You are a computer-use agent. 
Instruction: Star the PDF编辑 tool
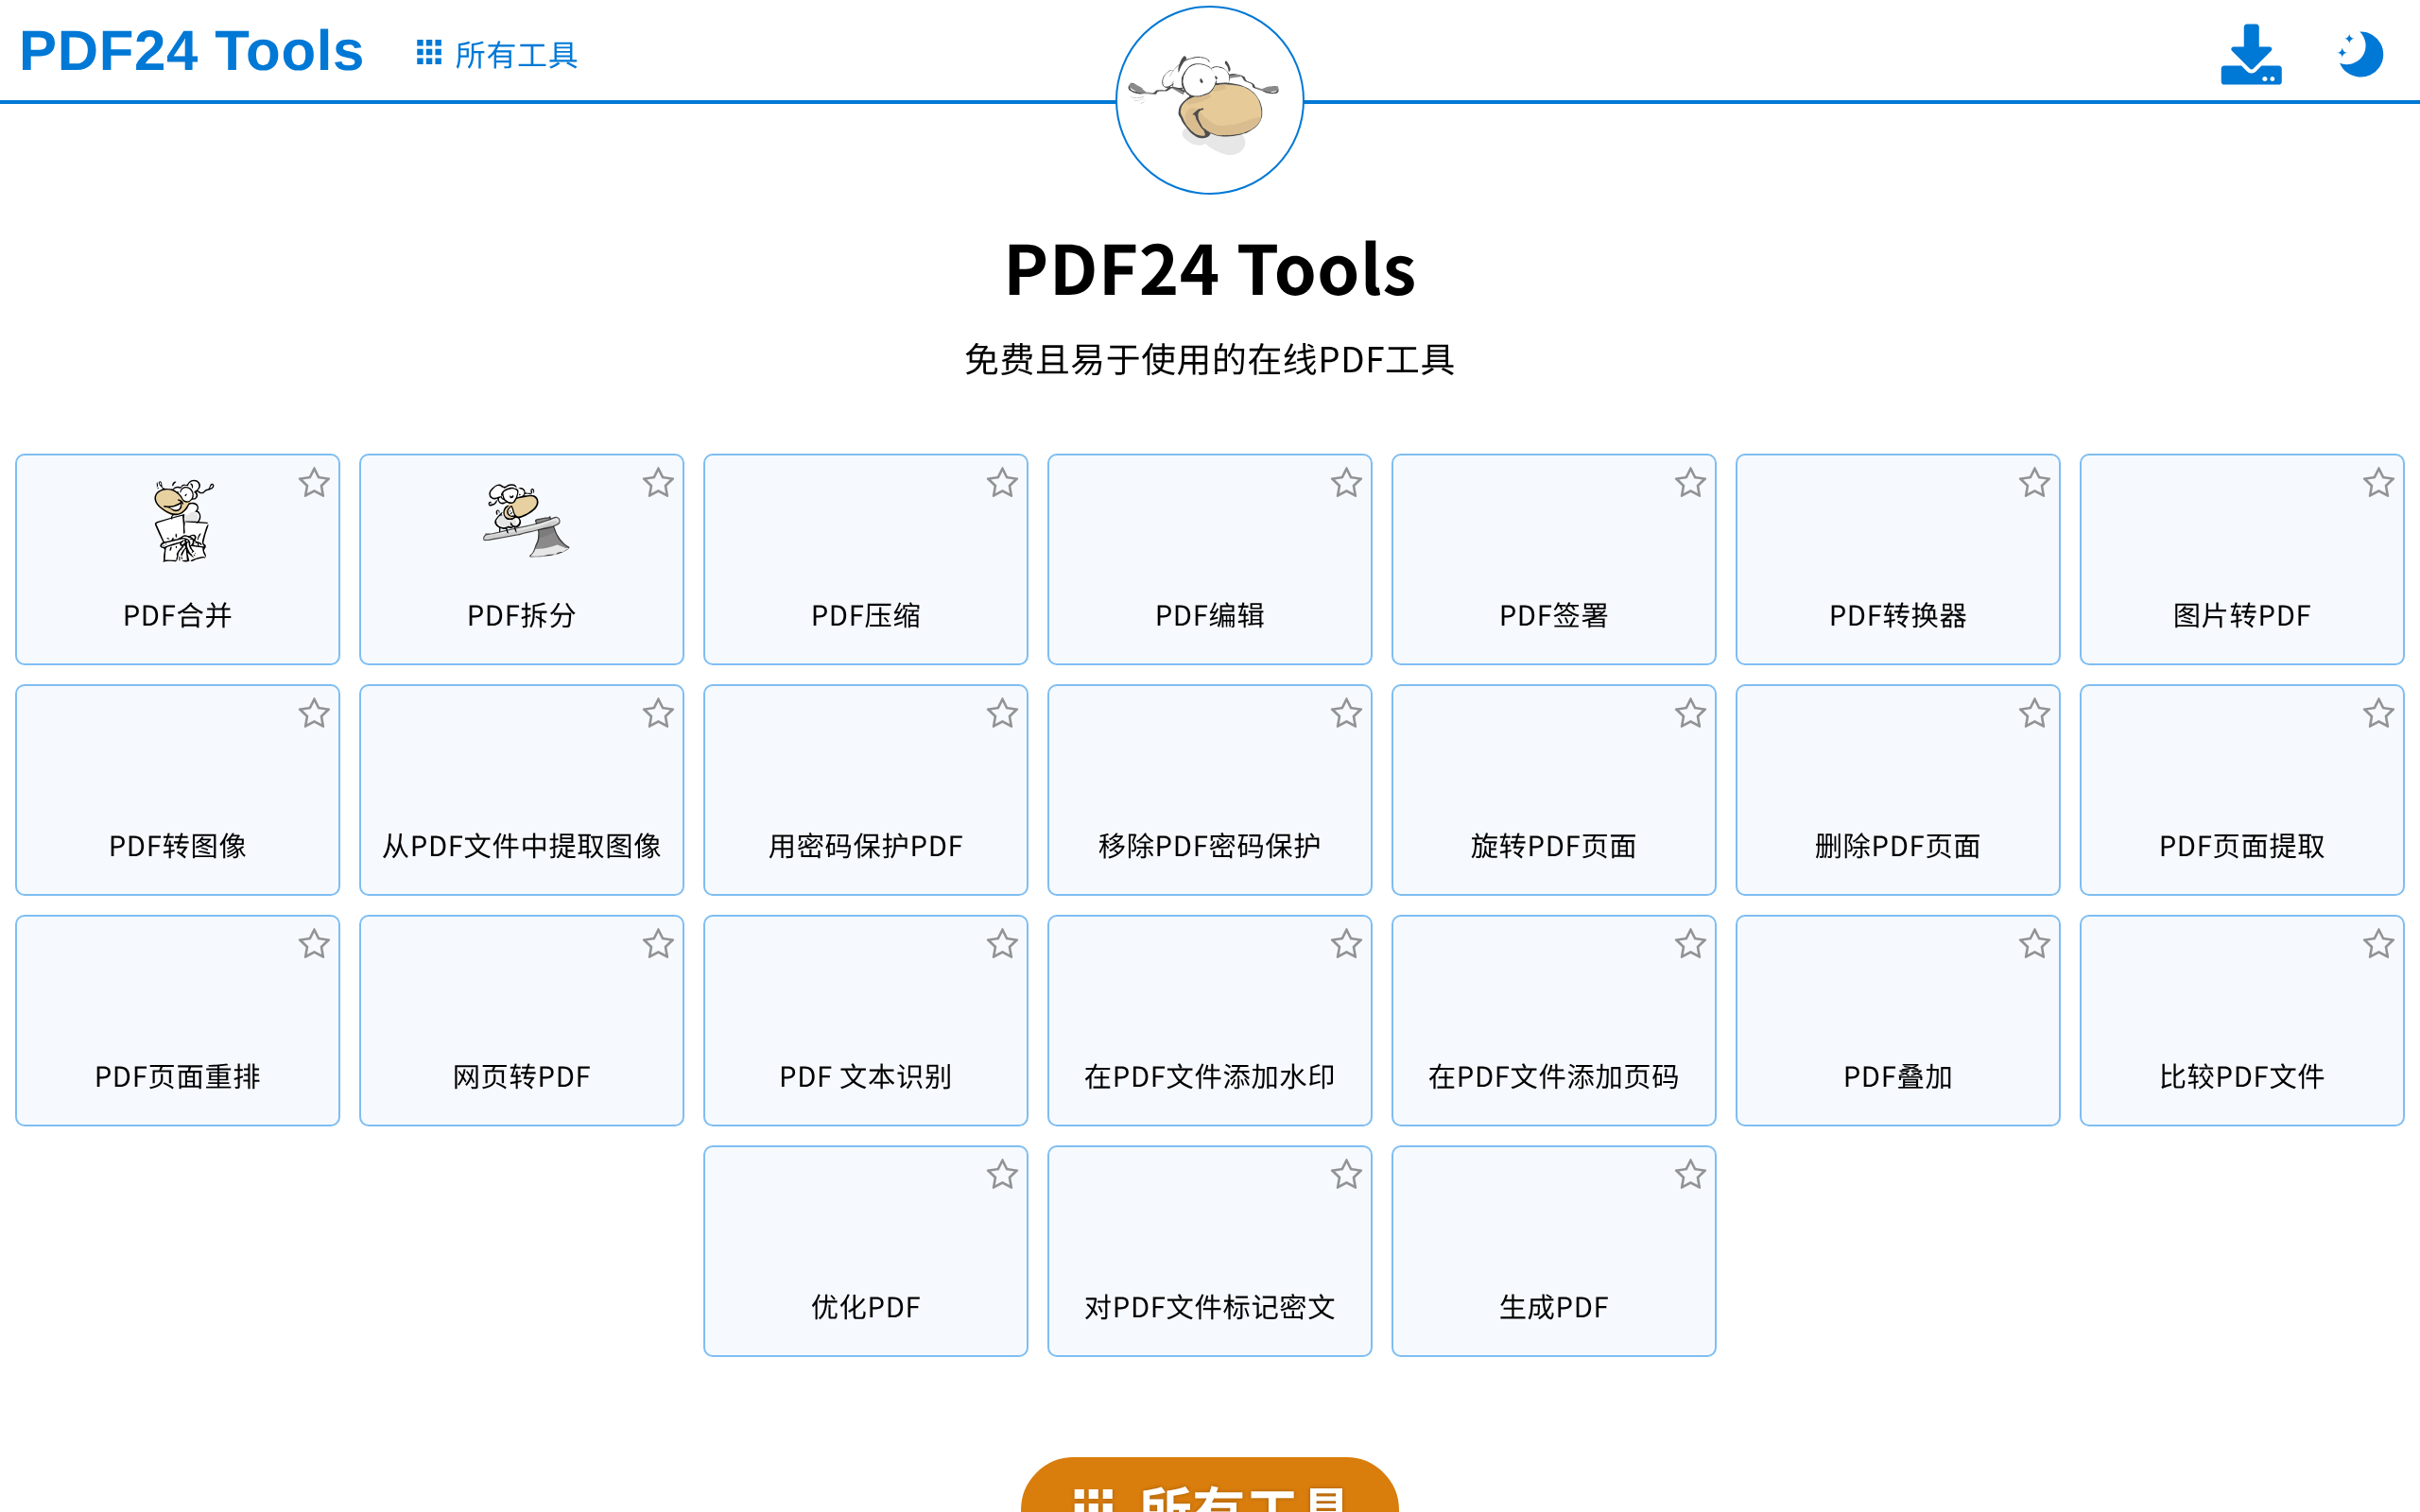click(x=1346, y=483)
